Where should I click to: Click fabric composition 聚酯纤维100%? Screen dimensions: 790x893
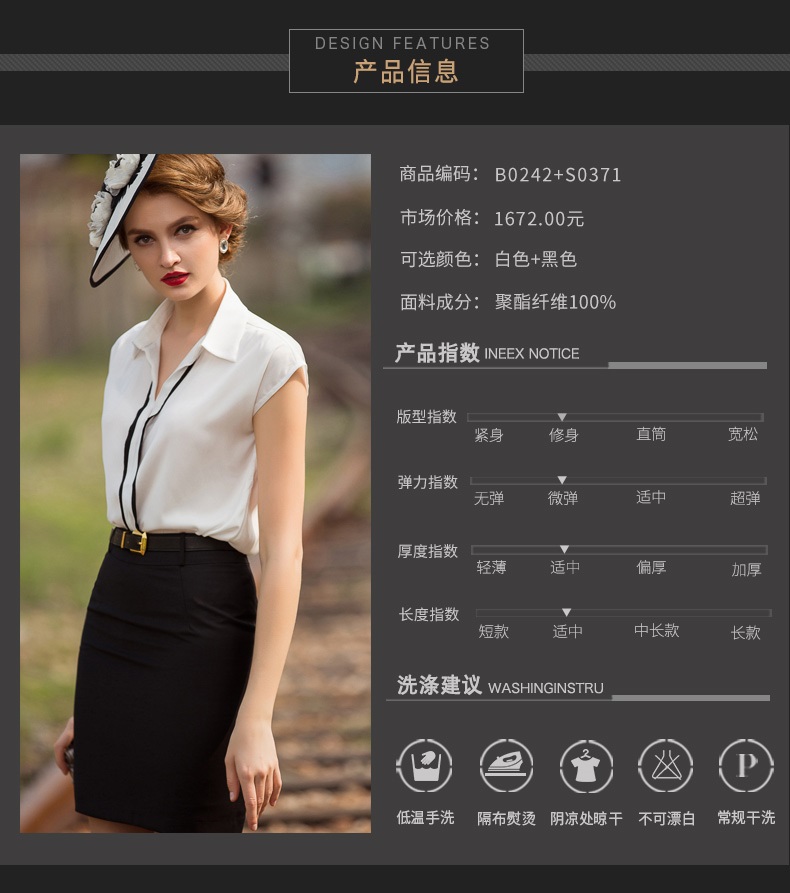click(x=555, y=302)
